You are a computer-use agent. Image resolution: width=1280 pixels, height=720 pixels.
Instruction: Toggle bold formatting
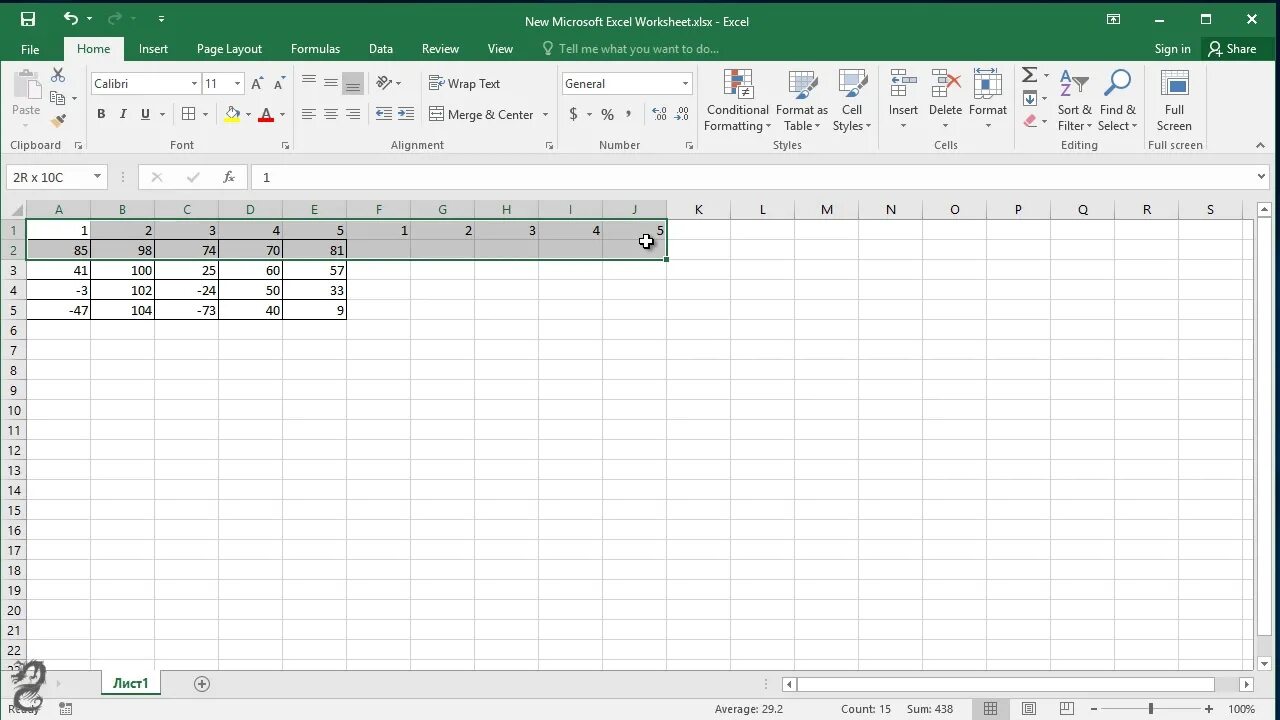pyautogui.click(x=100, y=114)
